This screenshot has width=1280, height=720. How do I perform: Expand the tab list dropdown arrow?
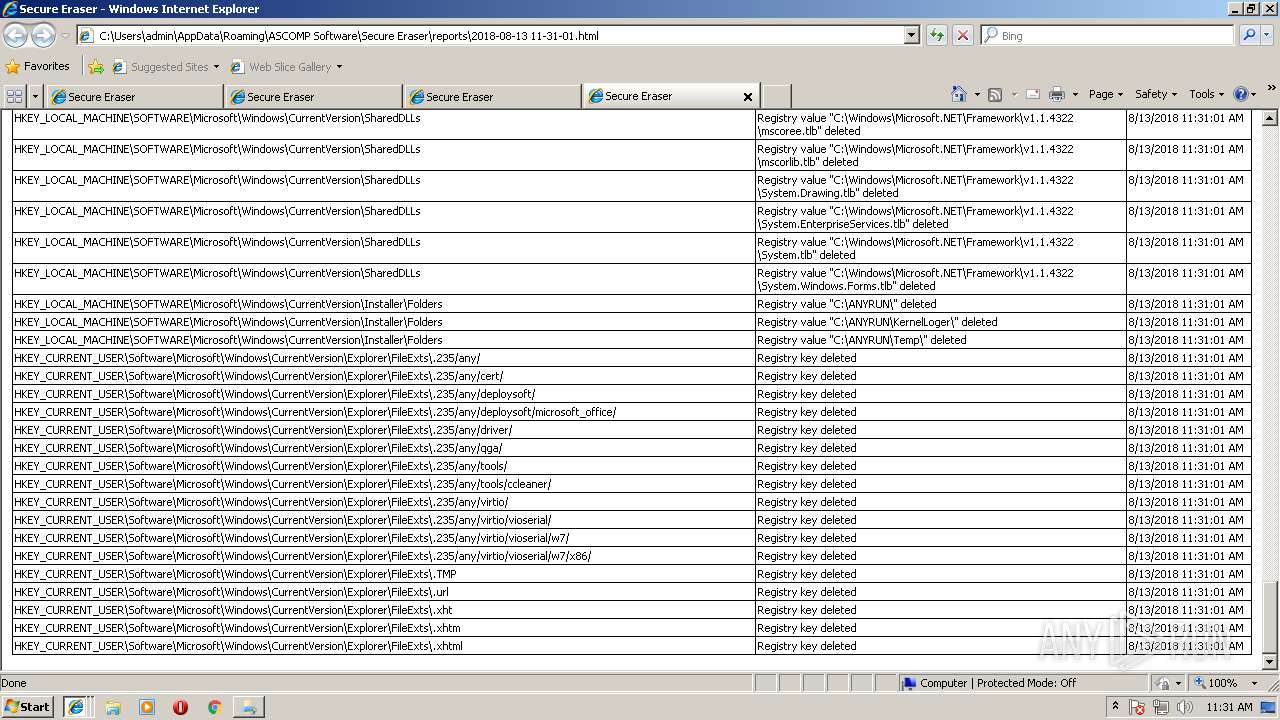point(36,96)
